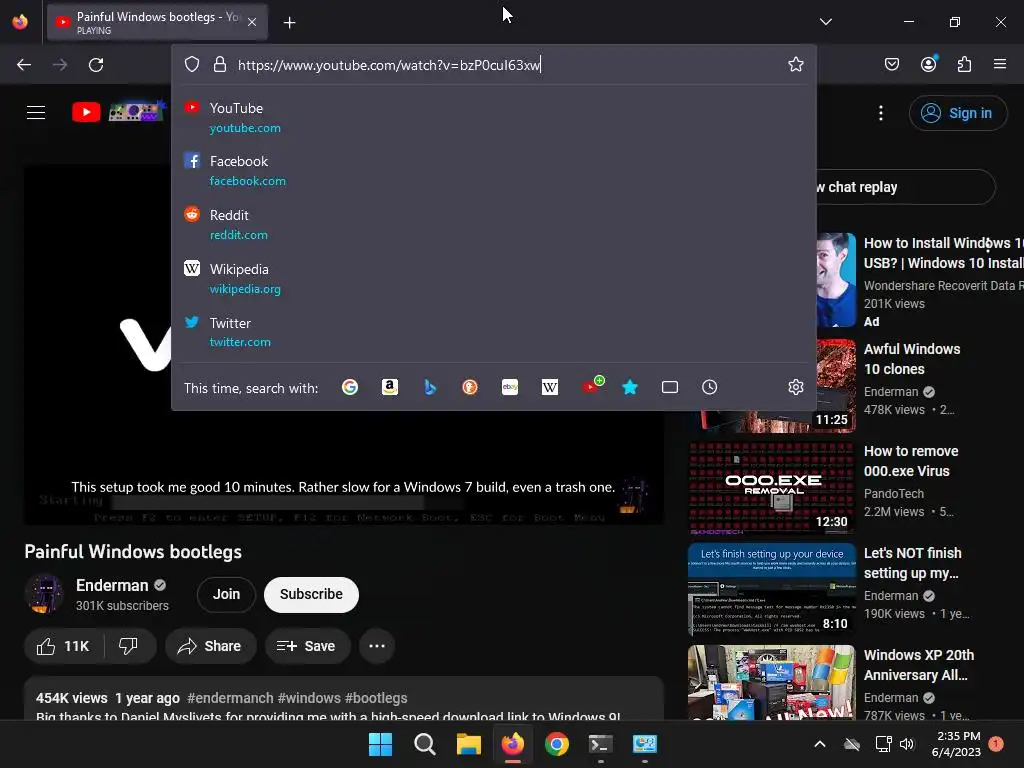Click Enderman channel avatar

tap(44, 594)
